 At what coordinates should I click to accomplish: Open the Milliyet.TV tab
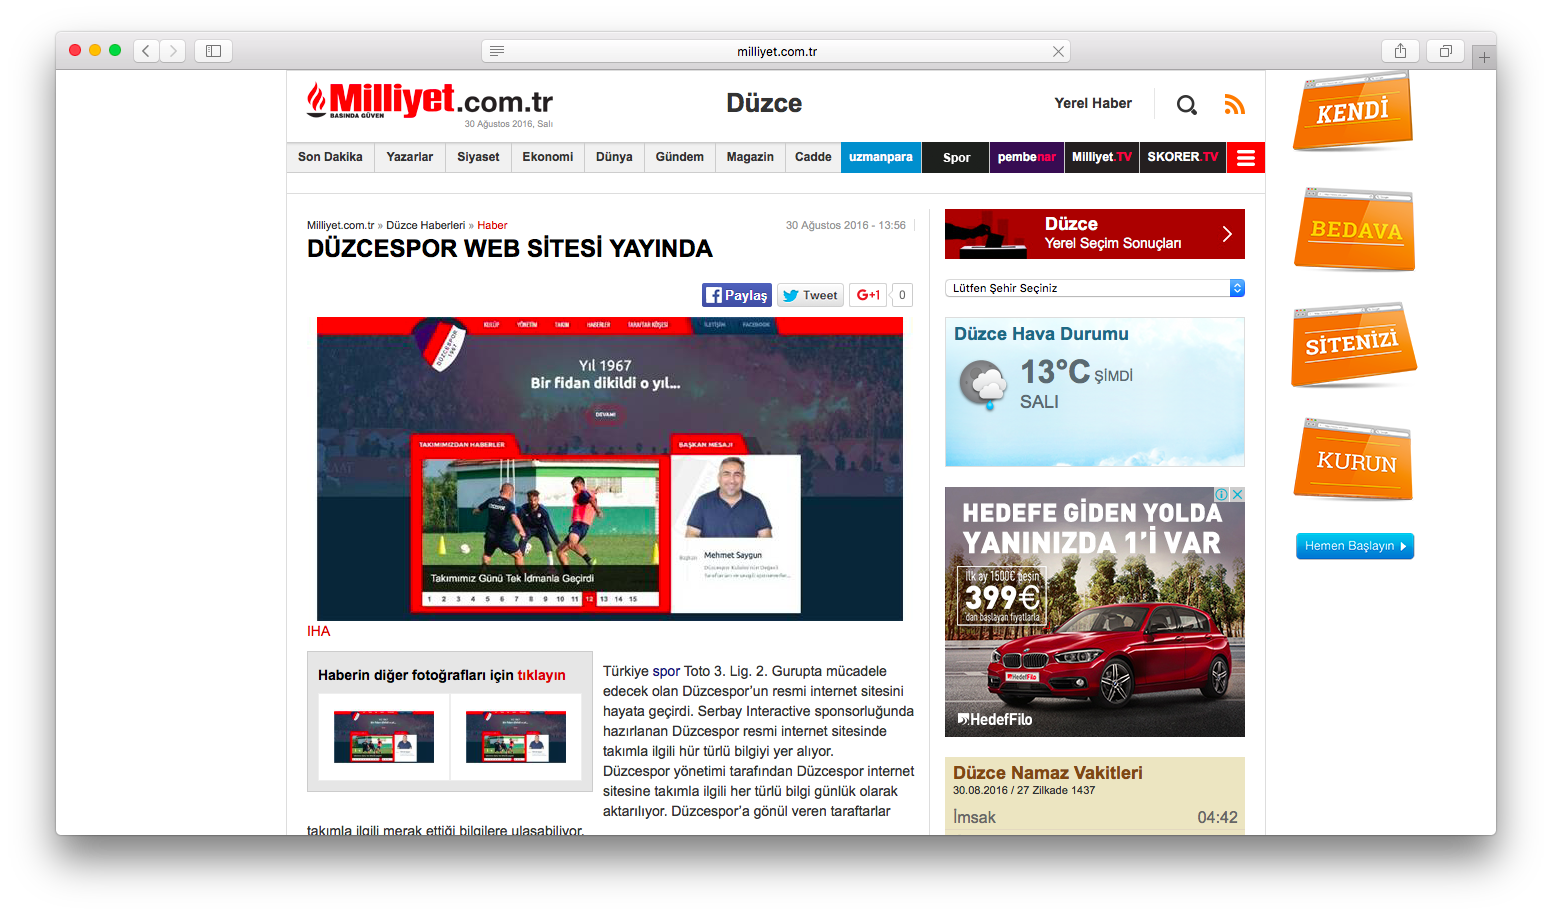tap(1102, 157)
